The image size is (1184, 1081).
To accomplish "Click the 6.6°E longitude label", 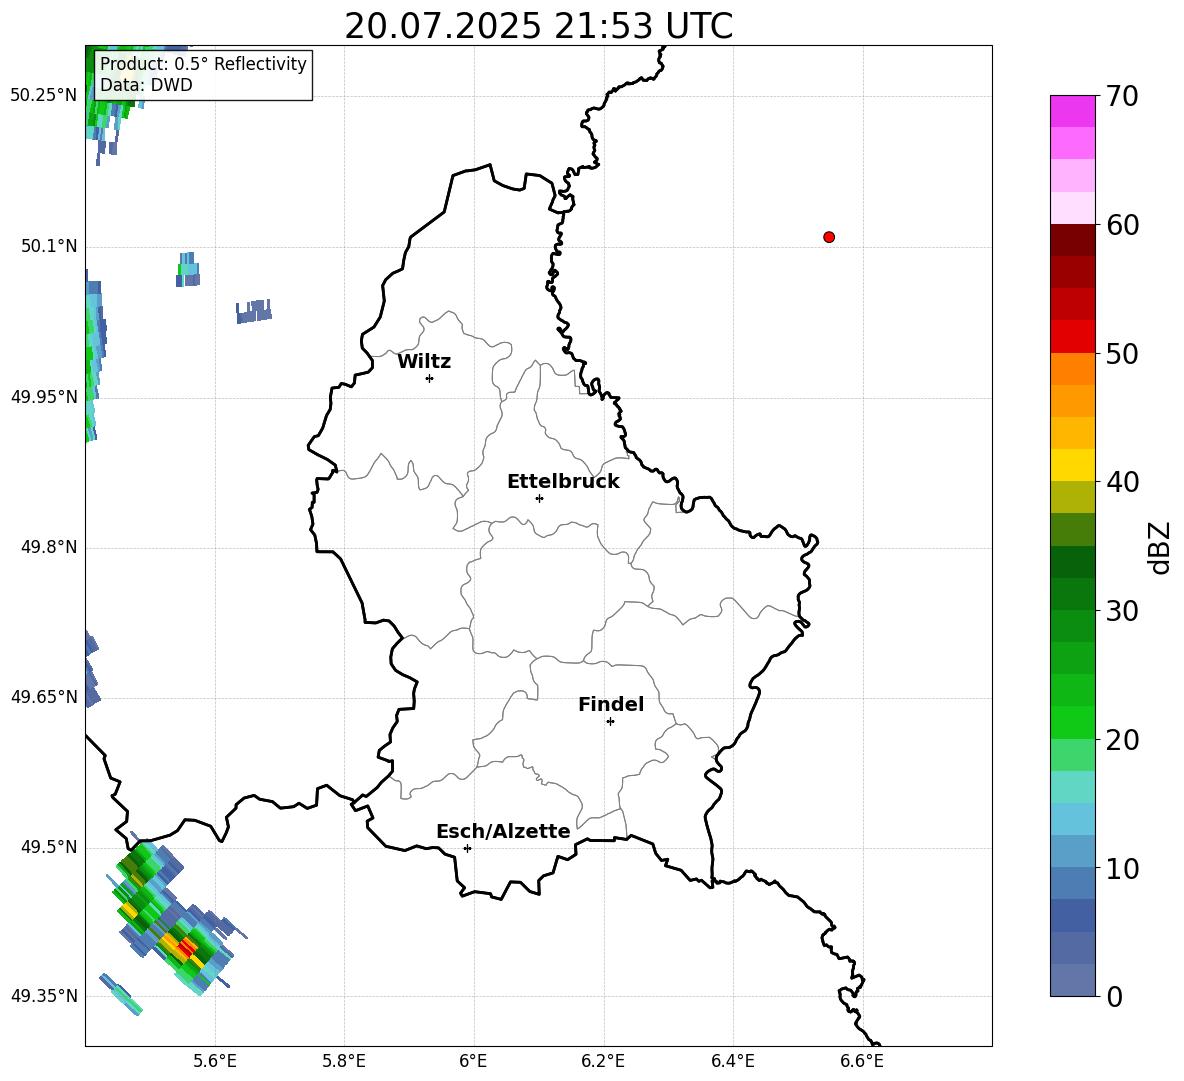I will point(862,1061).
